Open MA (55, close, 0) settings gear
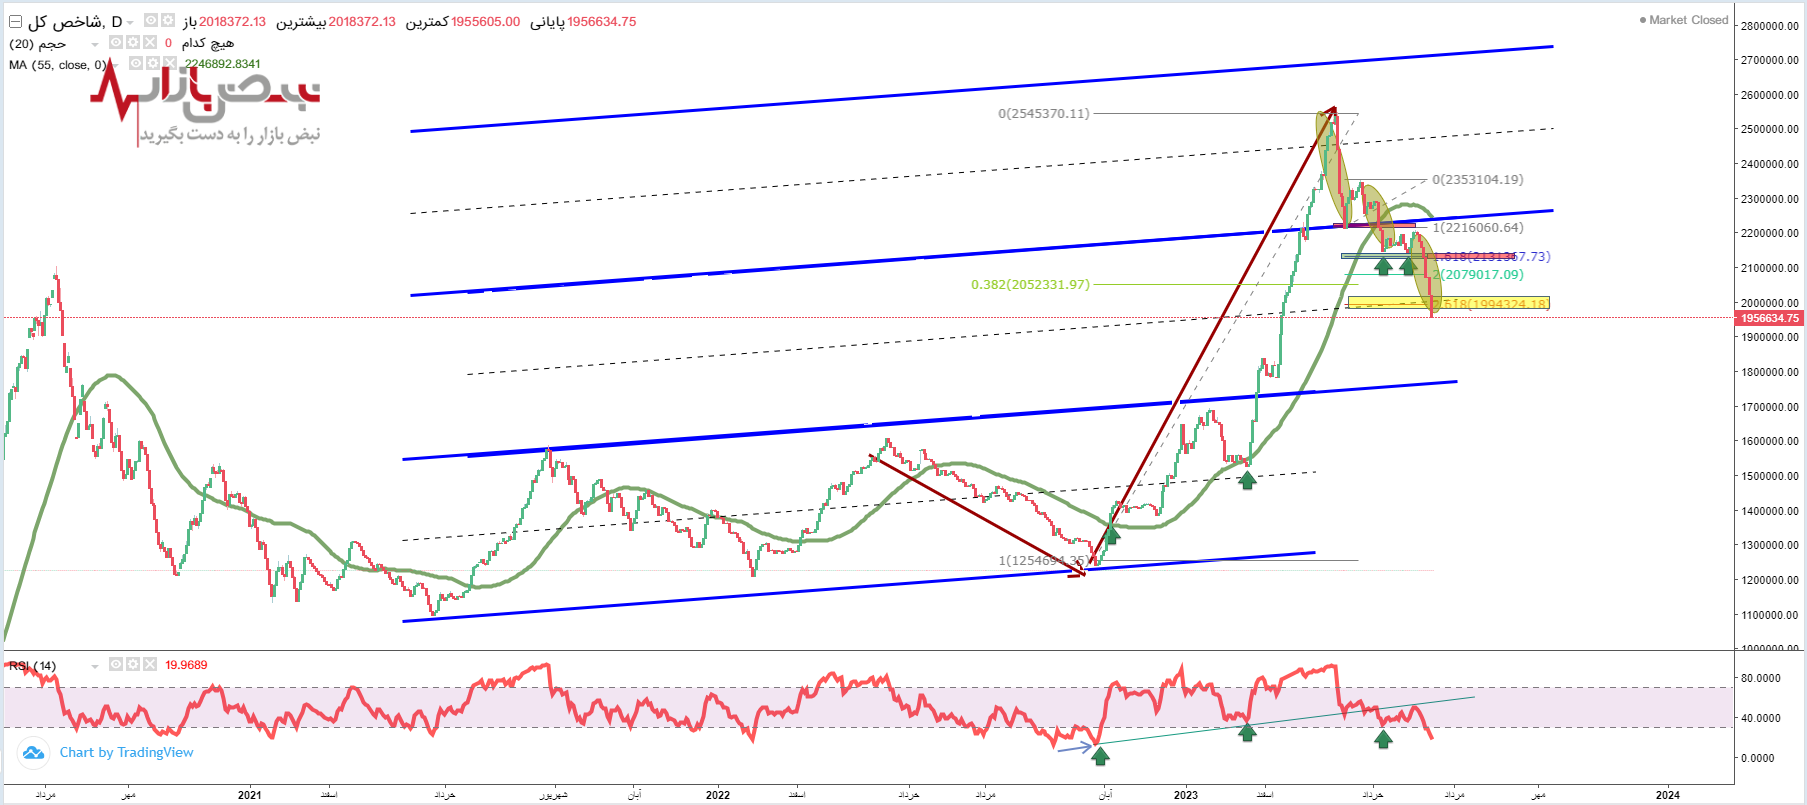This screenshot has width=1807, height=805. coord(153,63)
